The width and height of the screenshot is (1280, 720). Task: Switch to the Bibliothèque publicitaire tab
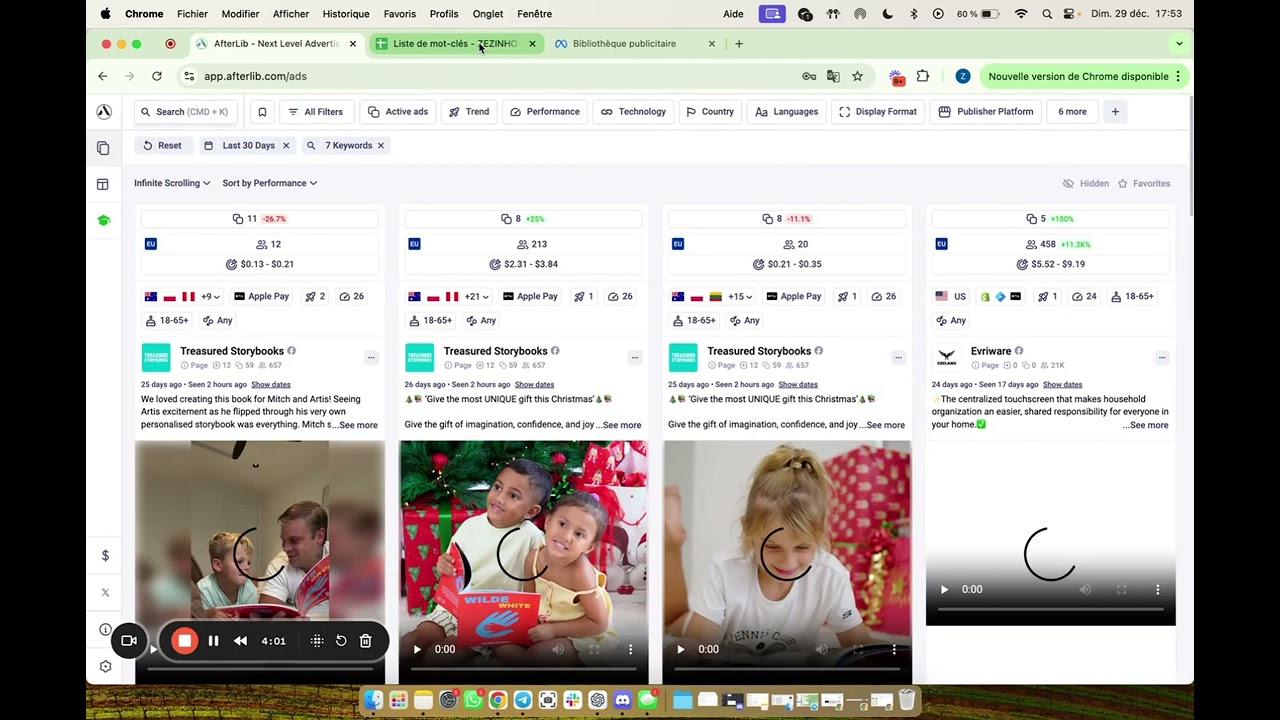[635, 44]
